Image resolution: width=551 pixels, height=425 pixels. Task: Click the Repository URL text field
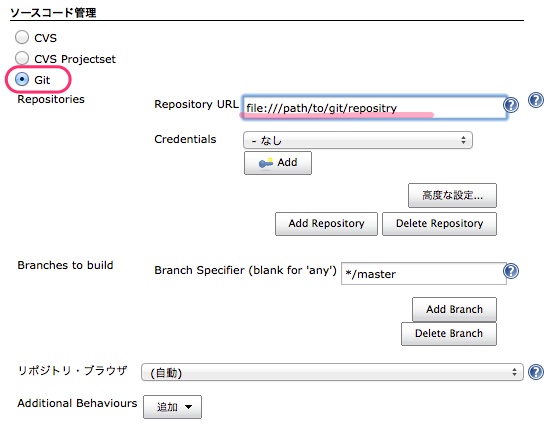tap(375, 108)
